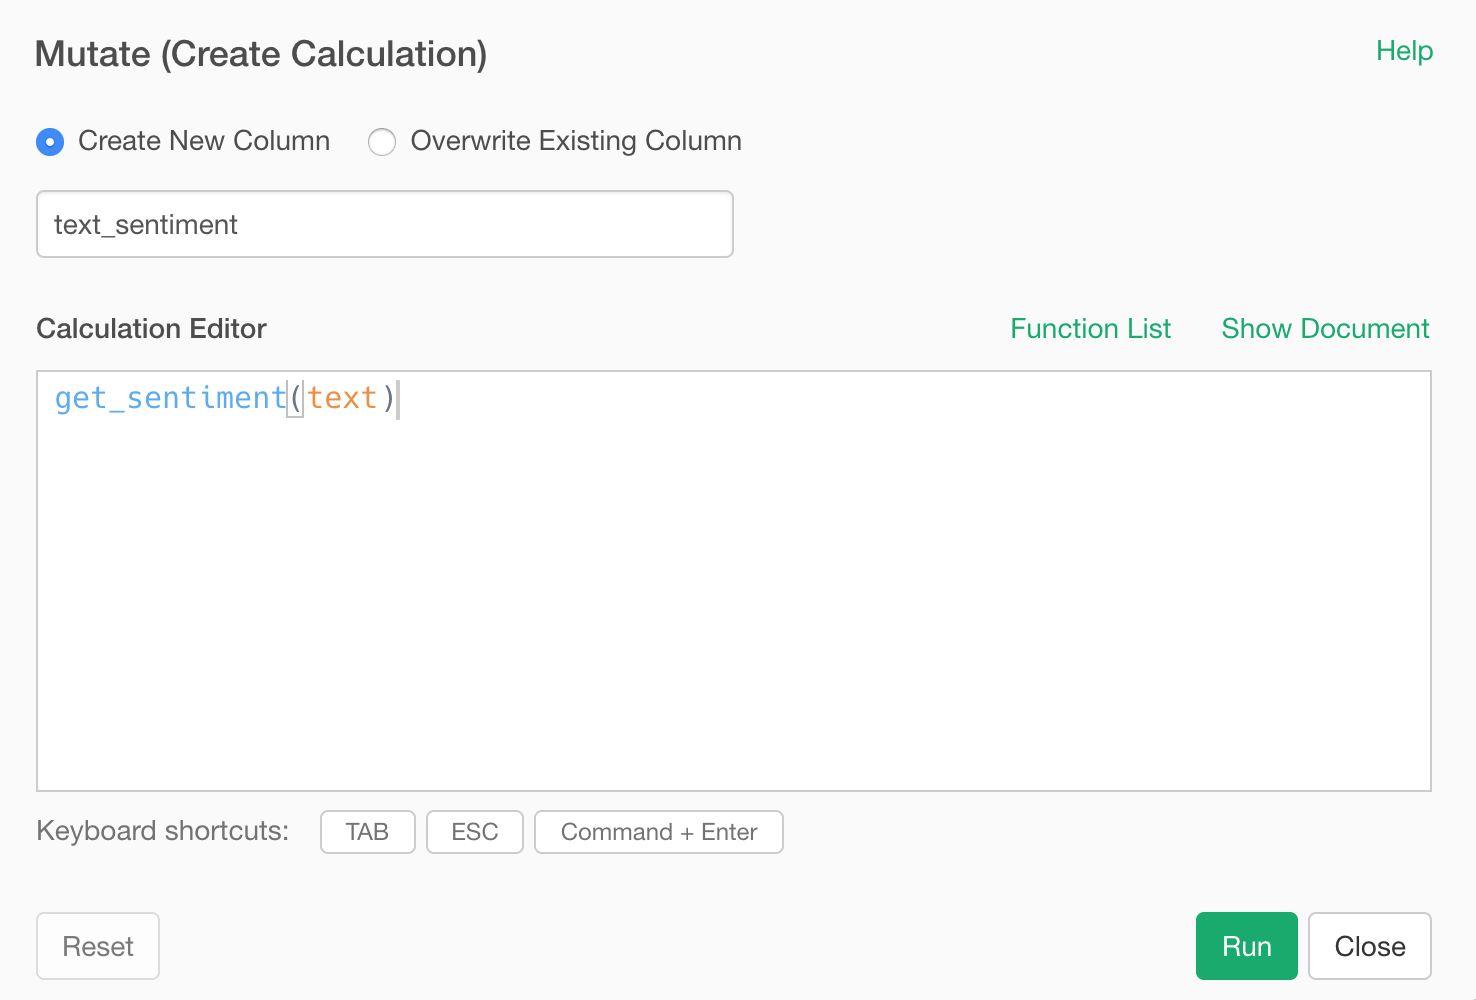
Task: Click the text_sentiment column name field
Action: [x=384, y=224]
